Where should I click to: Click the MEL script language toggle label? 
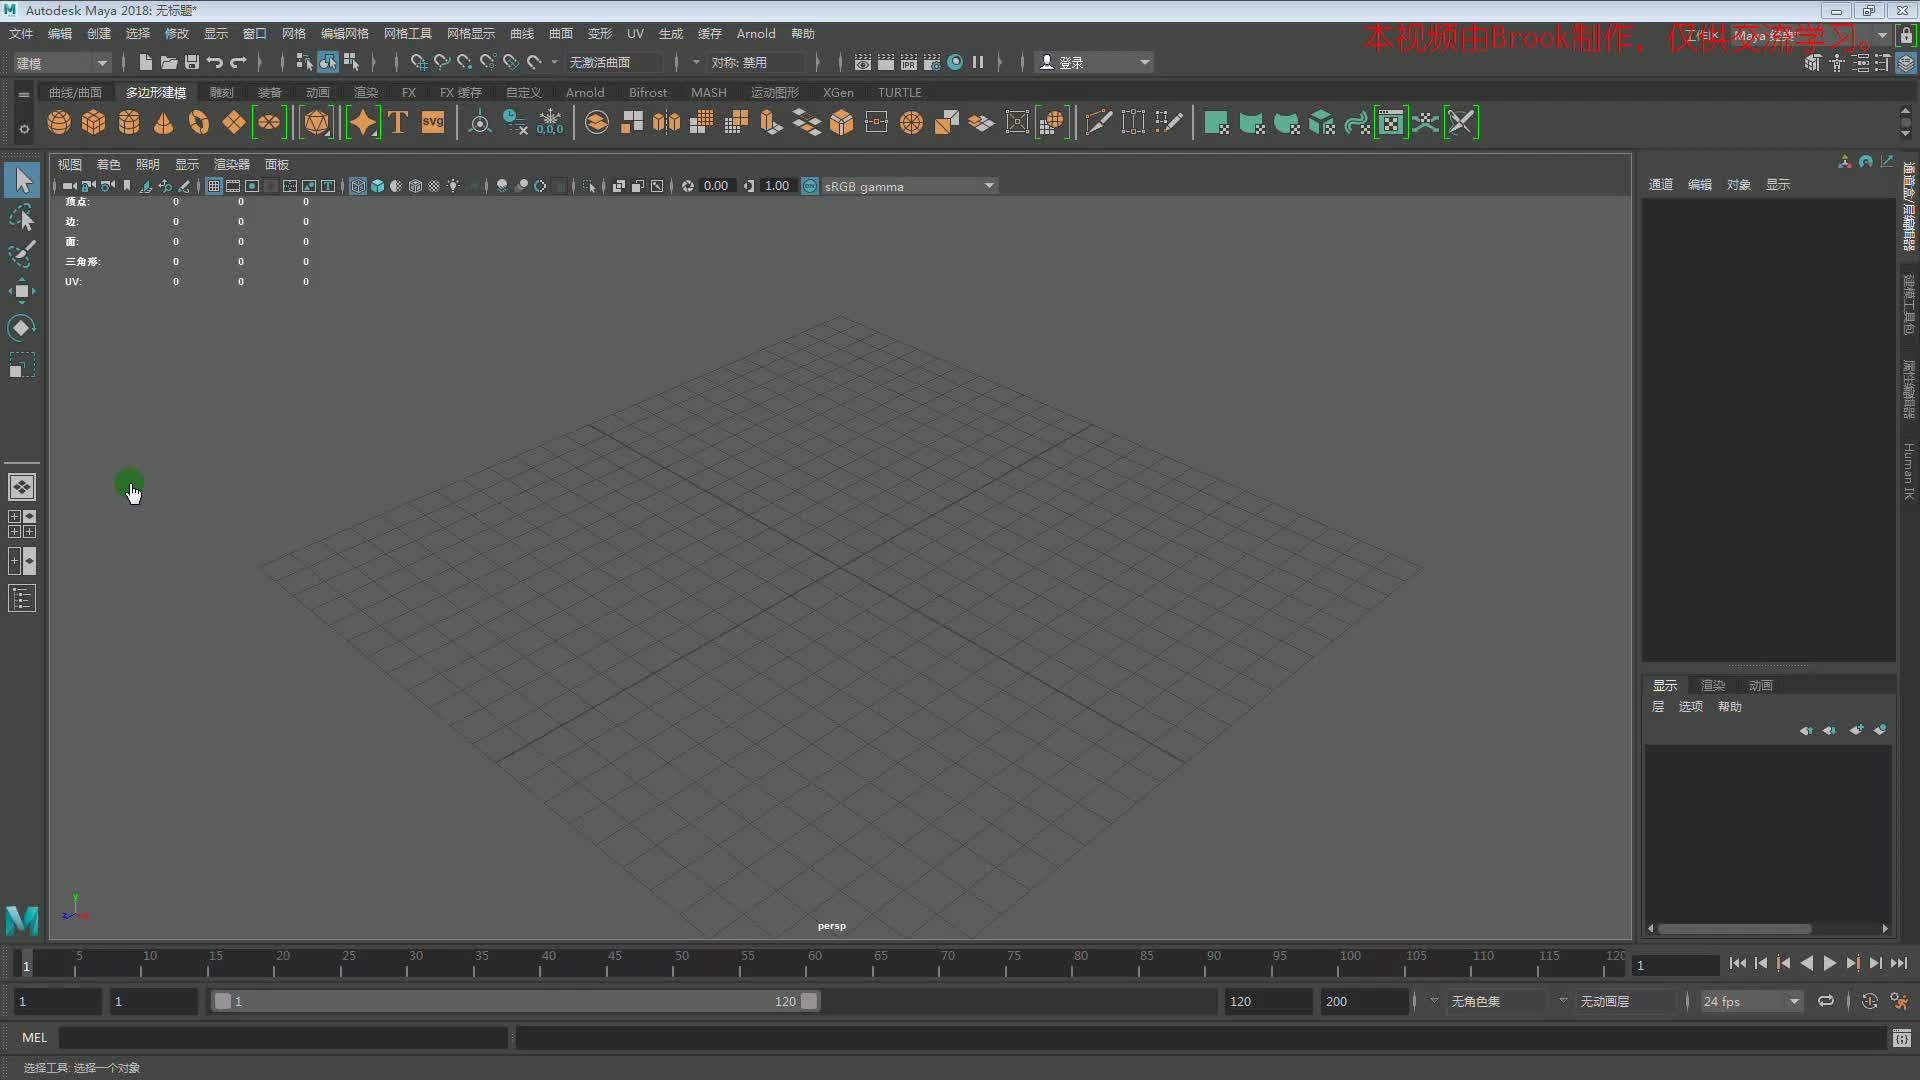35,1038
